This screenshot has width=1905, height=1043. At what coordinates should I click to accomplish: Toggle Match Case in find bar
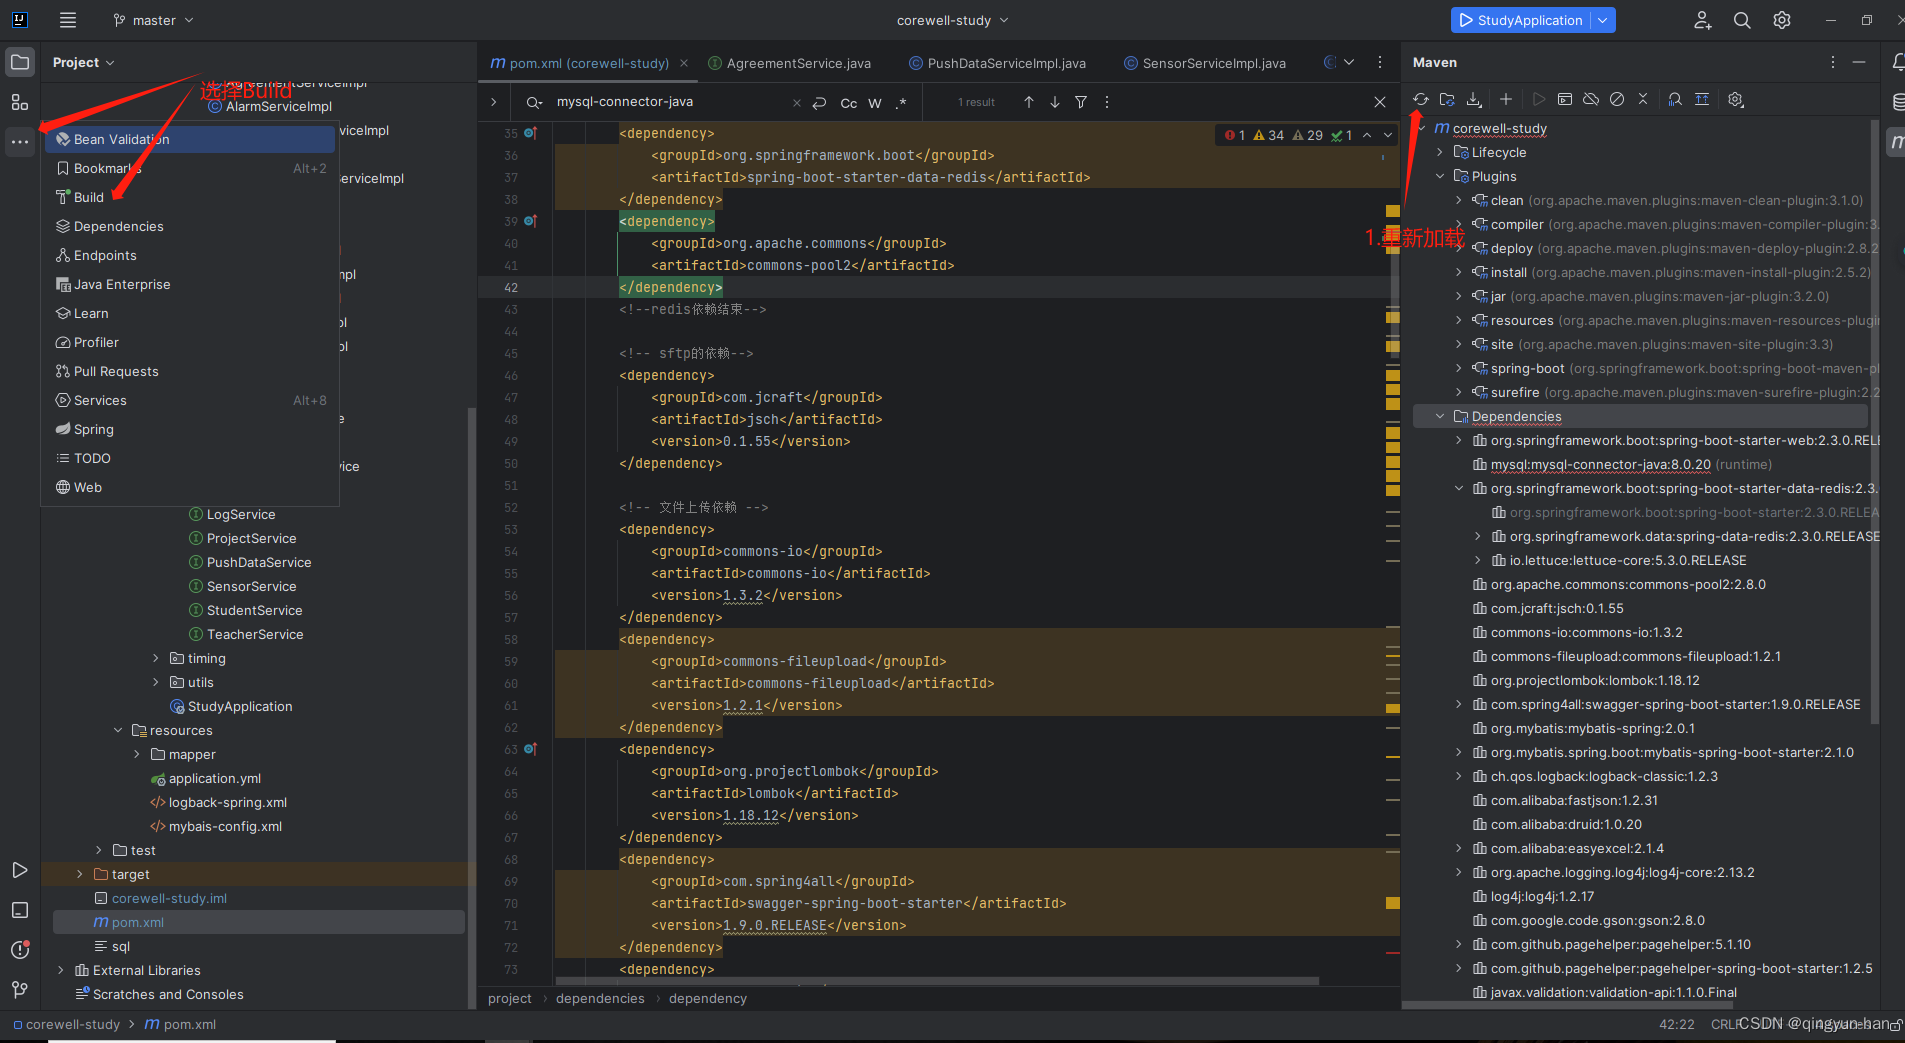coord(848,102)
